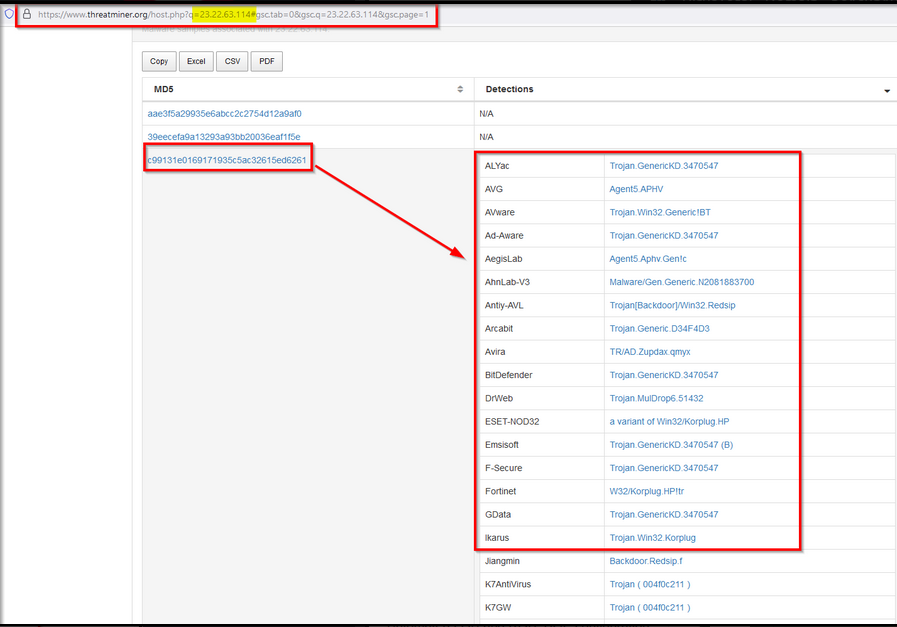The image size is (897, 627).
Task: Open K7AntiVirus Trojan ( 004f0c211 ) link
Action: point(650,584)
